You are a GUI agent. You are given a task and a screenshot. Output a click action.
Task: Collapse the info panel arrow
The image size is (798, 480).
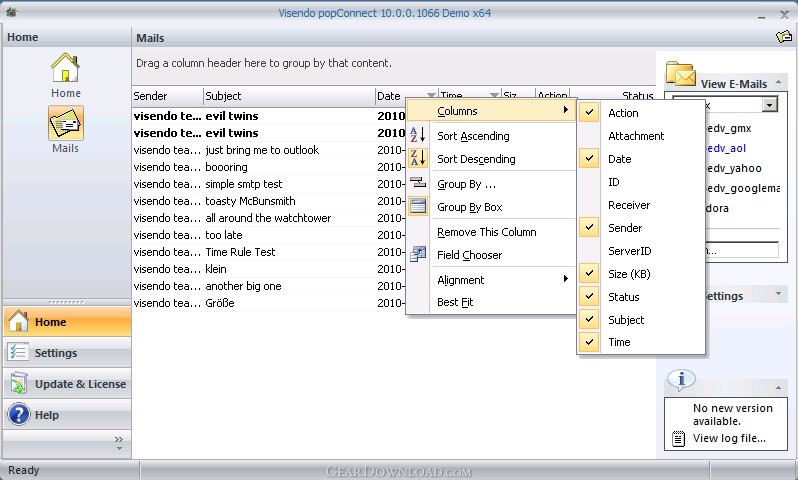click(778, 388)
